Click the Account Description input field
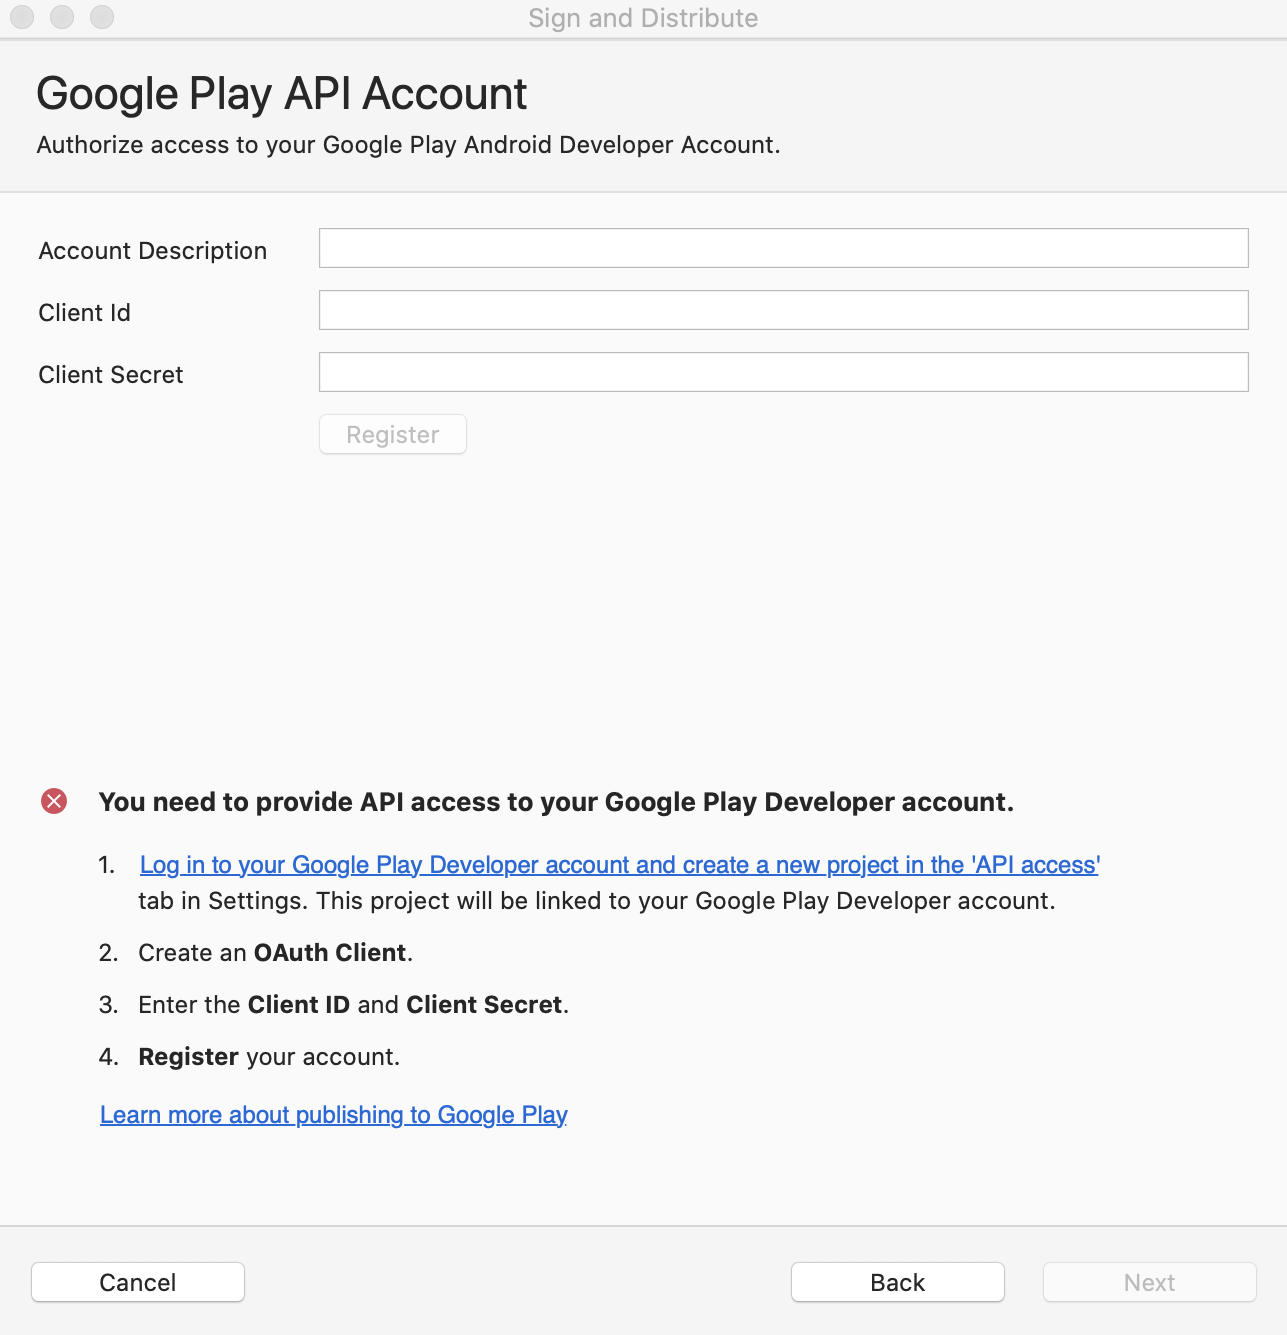This screenshot has height=1335, width=1287. pos(783,248)
